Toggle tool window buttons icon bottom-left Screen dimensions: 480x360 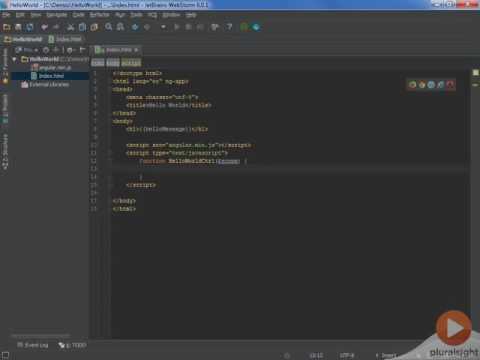[5, 355]
